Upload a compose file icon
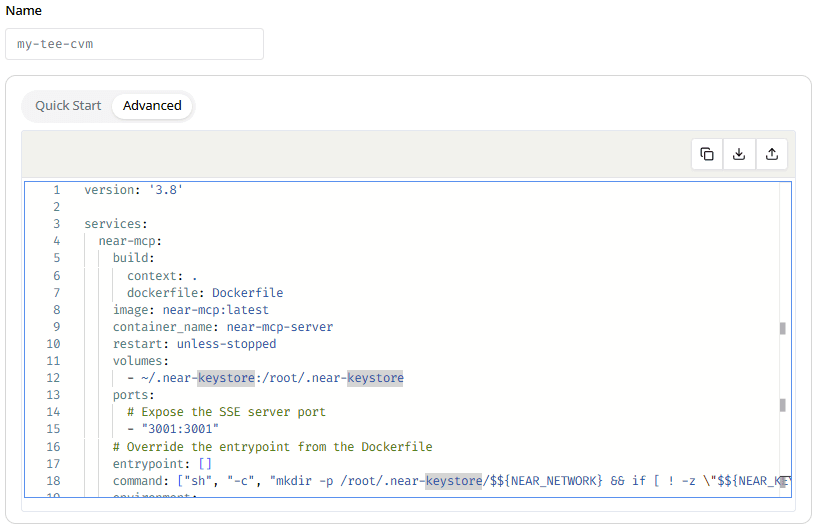The image size is (816, 527). [x=771, y=154]
